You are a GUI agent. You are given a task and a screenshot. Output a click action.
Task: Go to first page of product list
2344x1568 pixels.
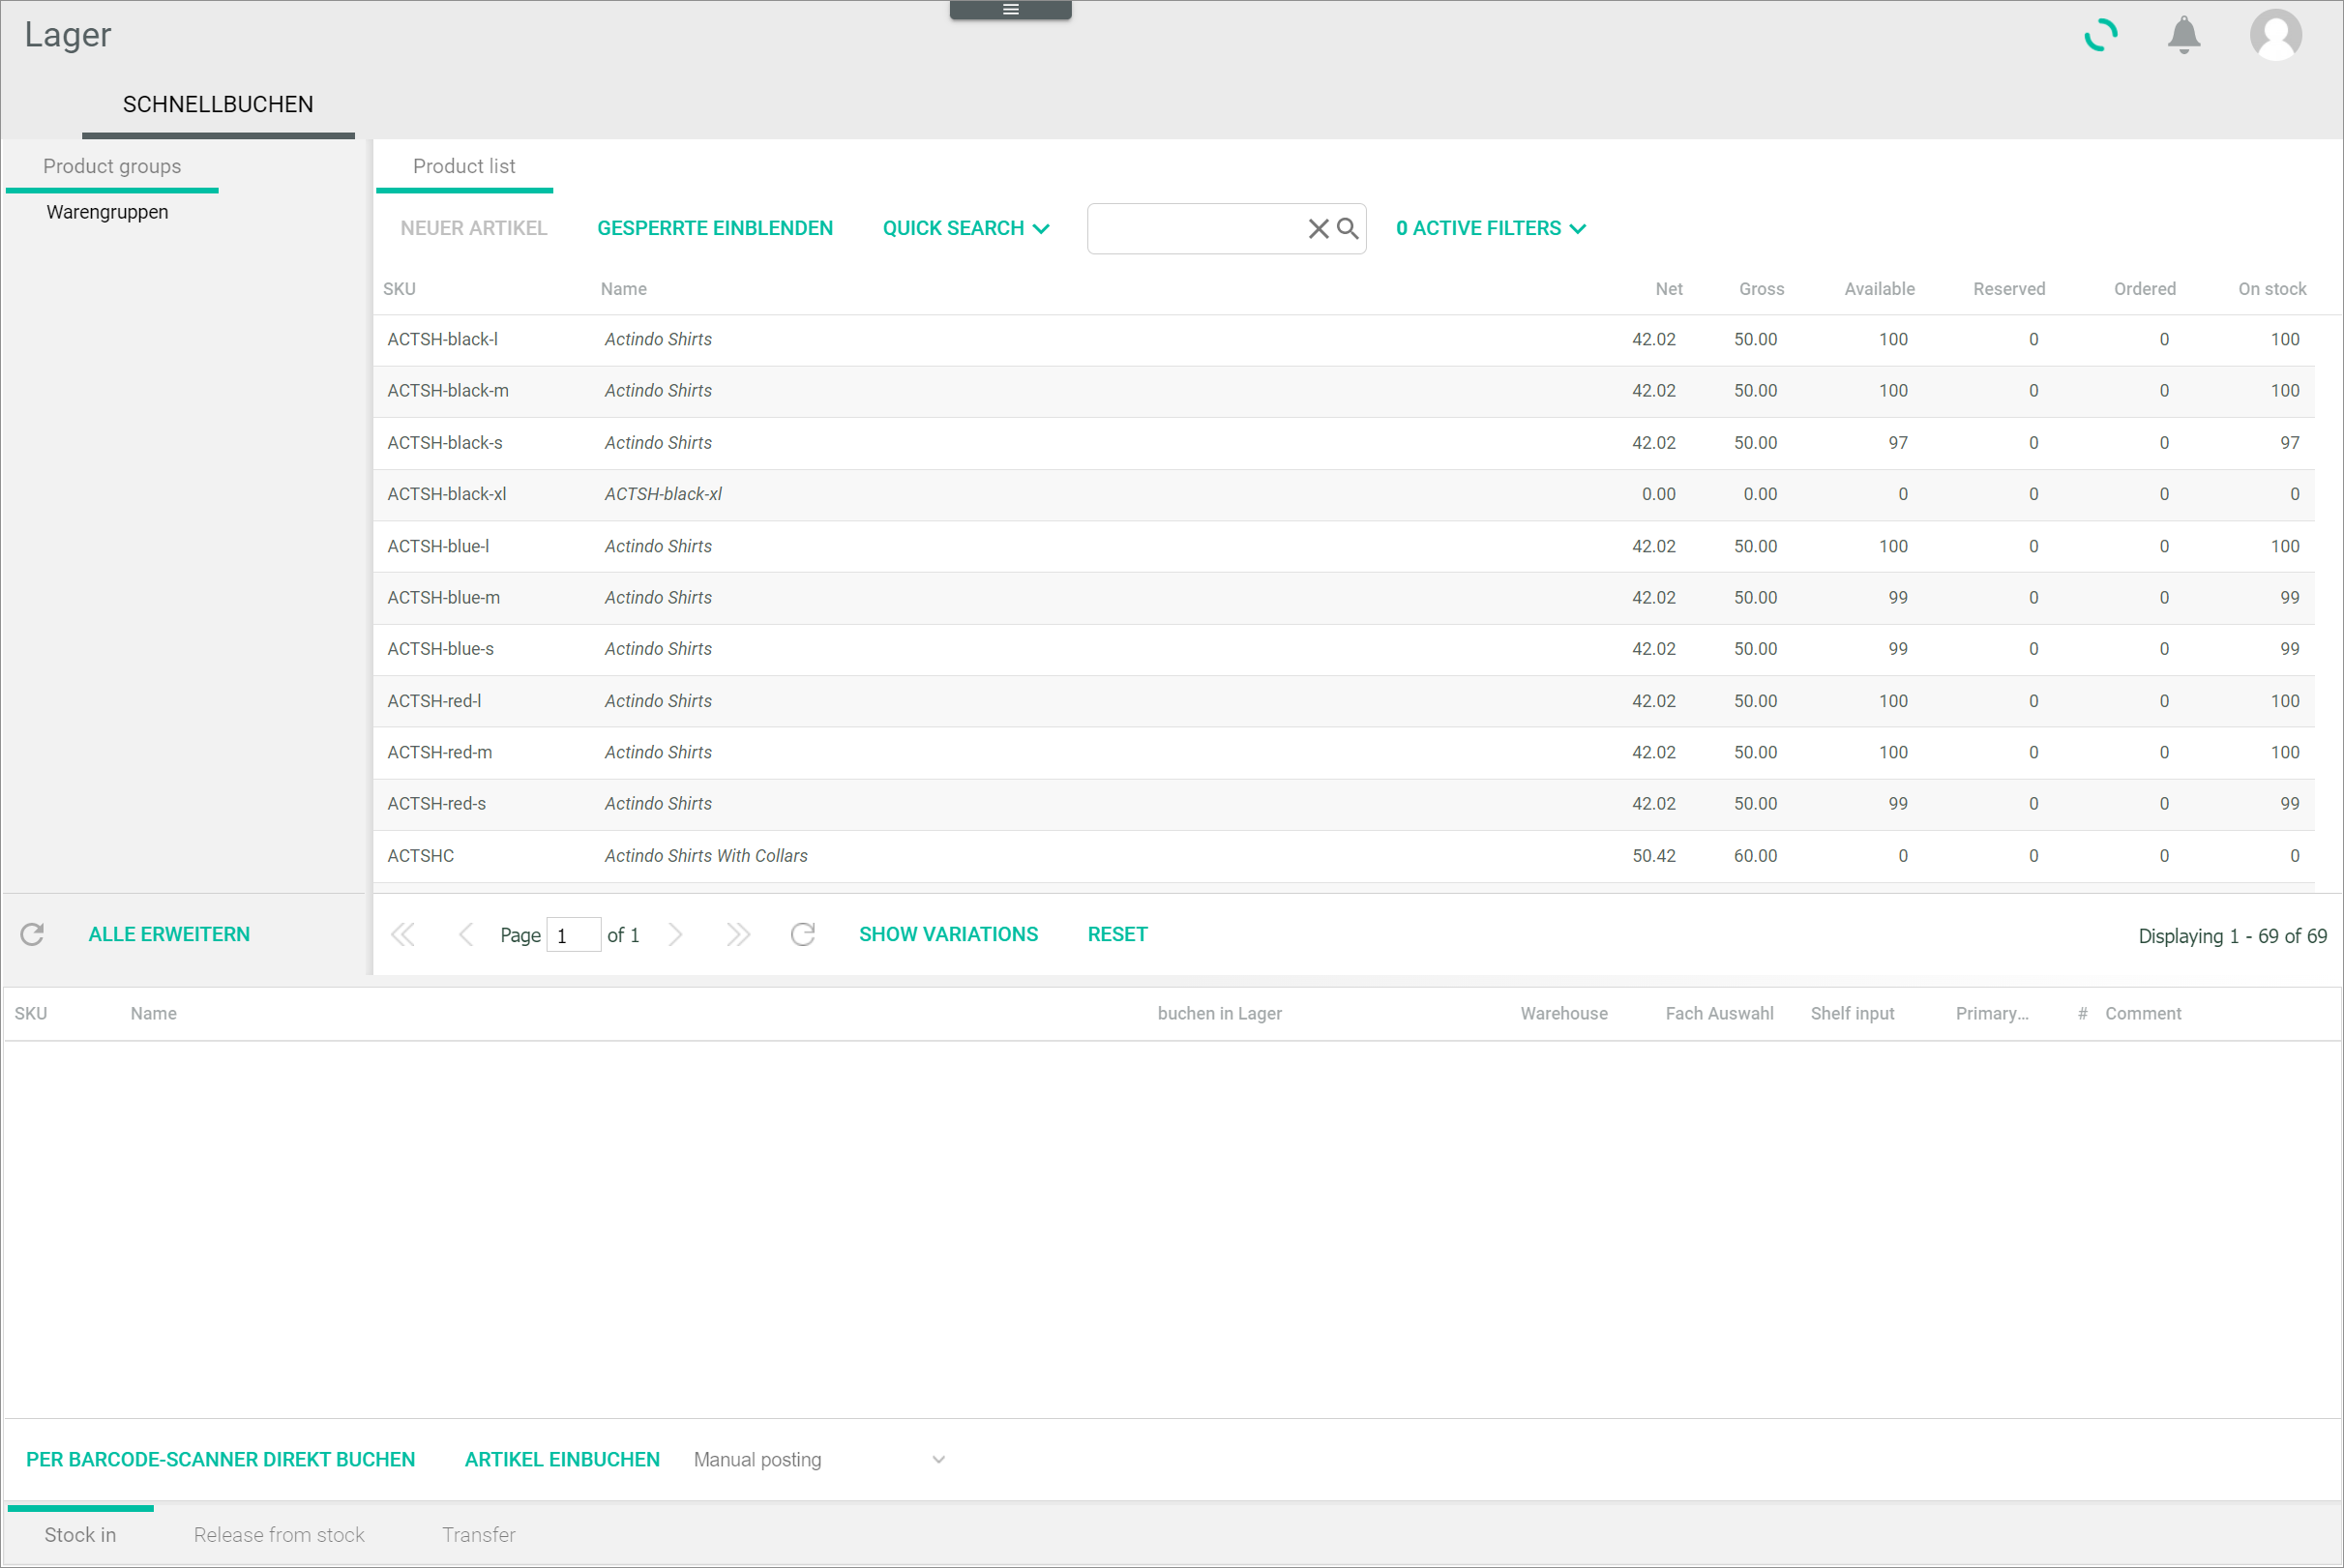click(x=402, y=934)
